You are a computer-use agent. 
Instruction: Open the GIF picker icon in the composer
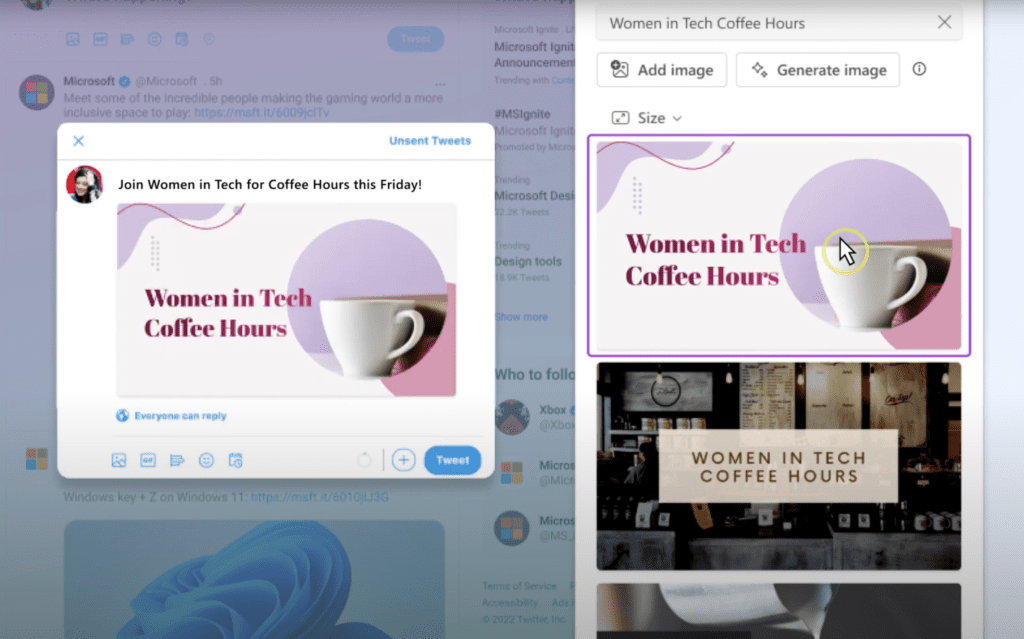[x=147, y=460]
